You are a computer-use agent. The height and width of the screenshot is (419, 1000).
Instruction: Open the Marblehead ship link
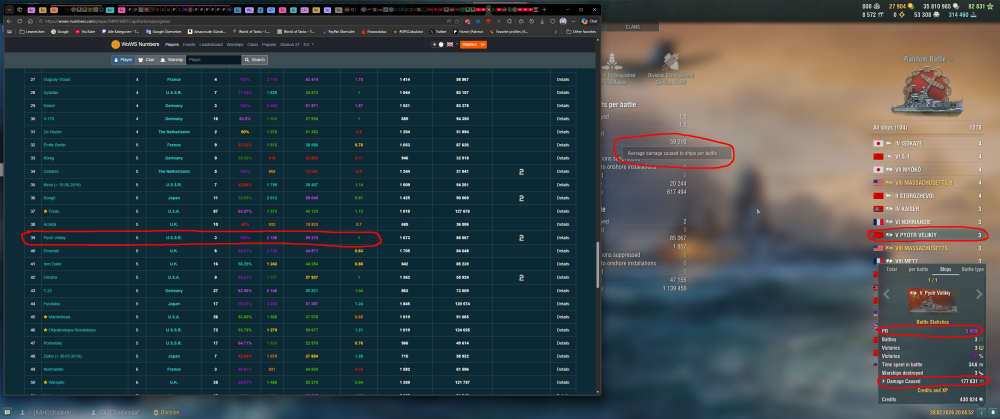tap(58, 317)
